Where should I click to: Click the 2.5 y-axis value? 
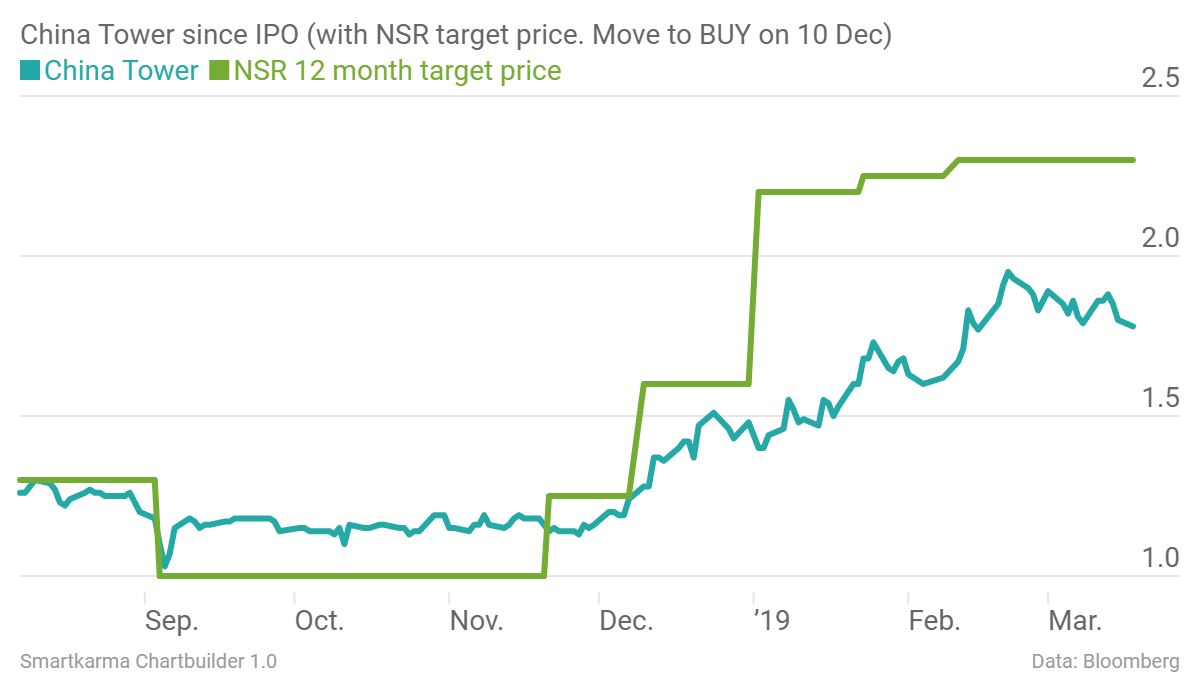click(1160, 78)
